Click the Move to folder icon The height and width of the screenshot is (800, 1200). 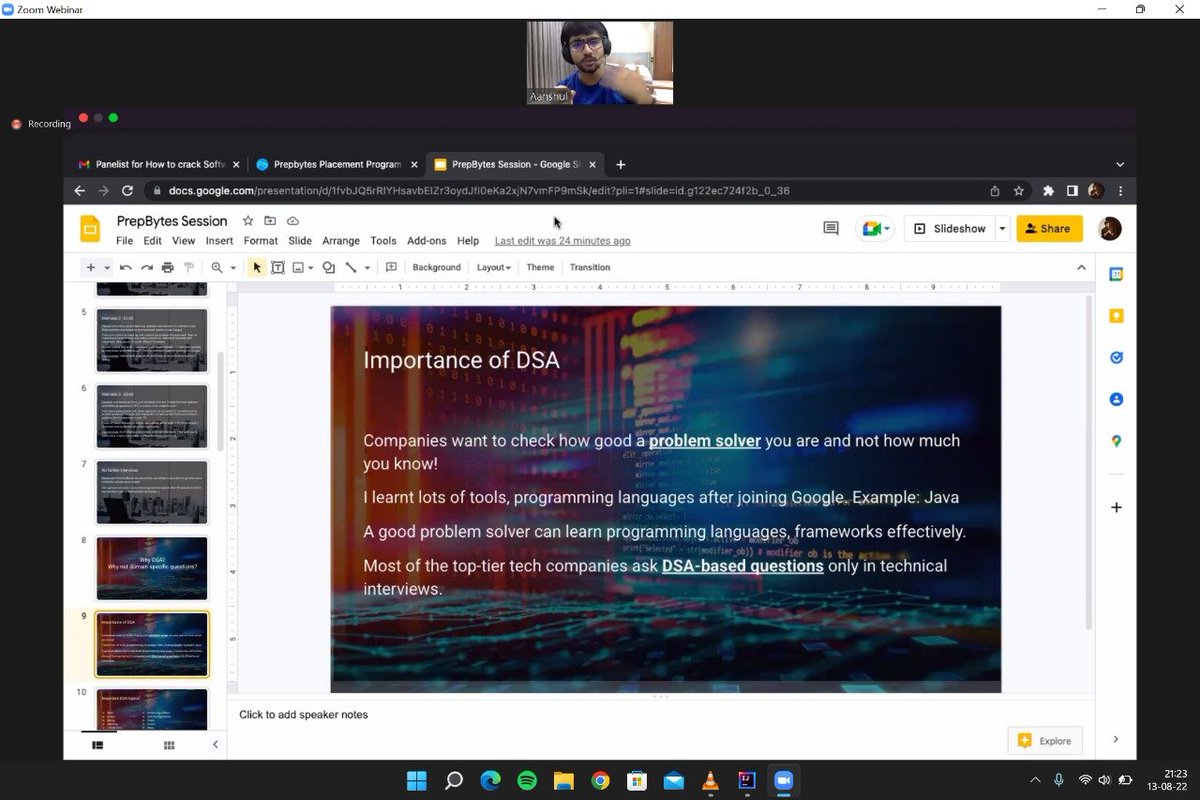pyautogui.click(x=270, y=221)
